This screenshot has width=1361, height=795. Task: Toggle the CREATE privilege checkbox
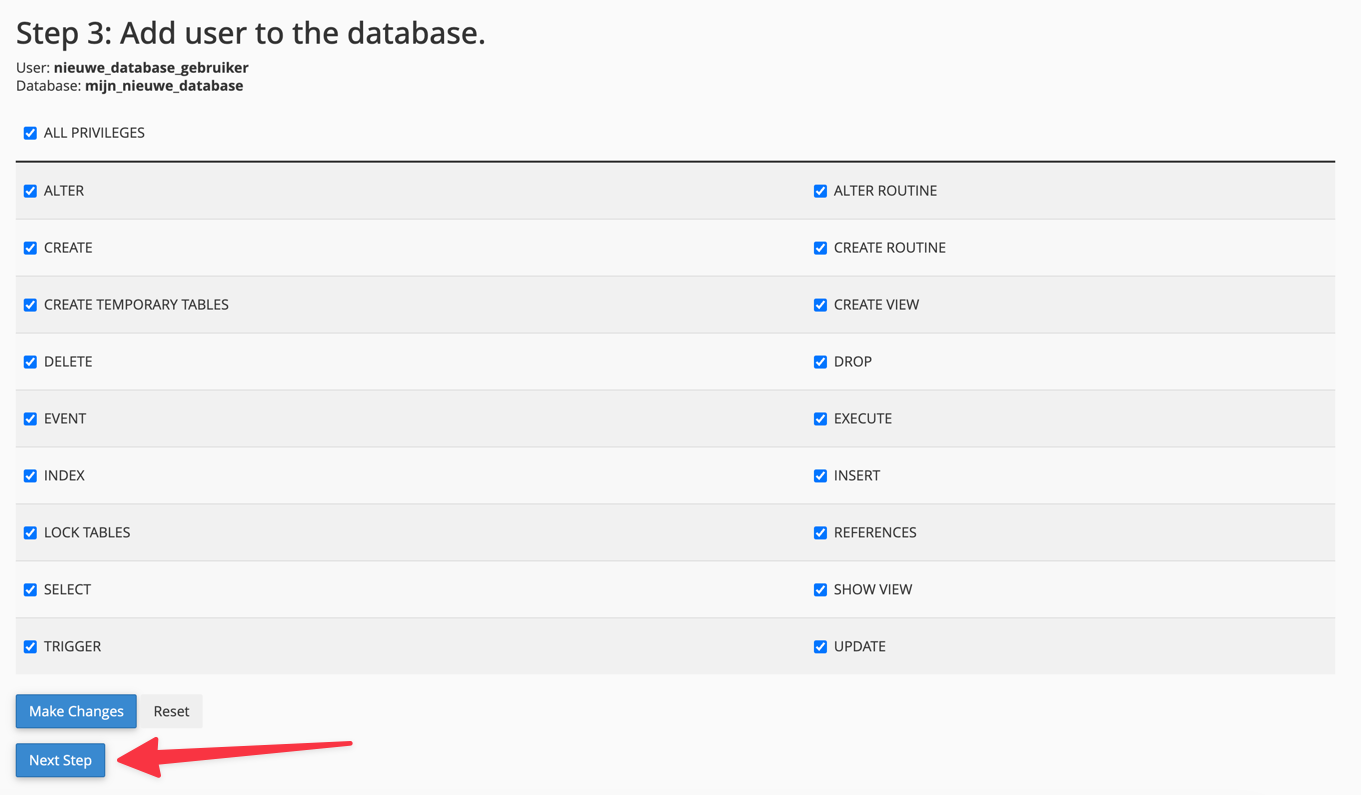coord(30,248)
